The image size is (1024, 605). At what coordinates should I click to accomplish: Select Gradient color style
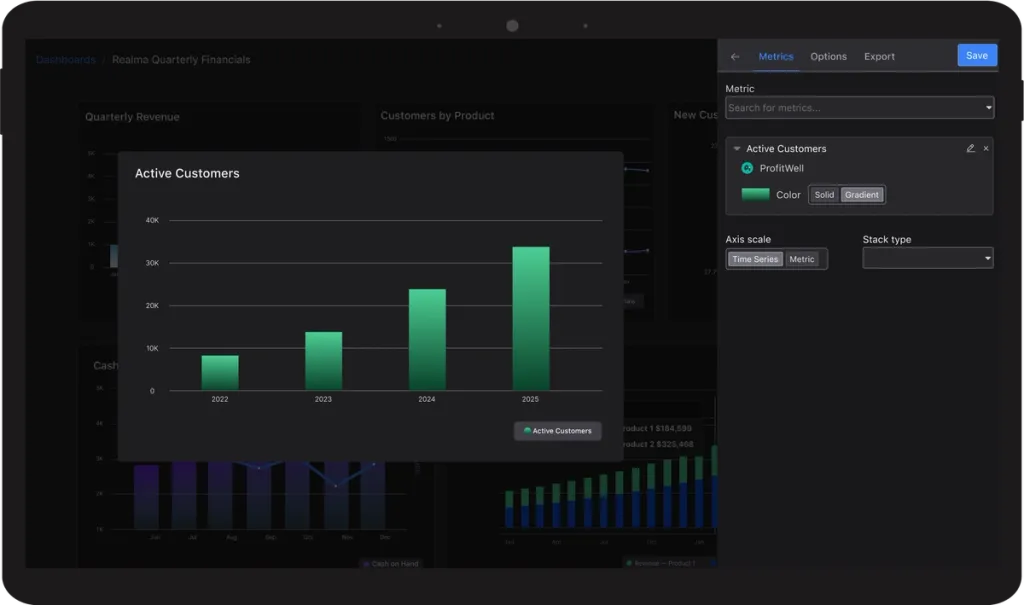(861, 195)
